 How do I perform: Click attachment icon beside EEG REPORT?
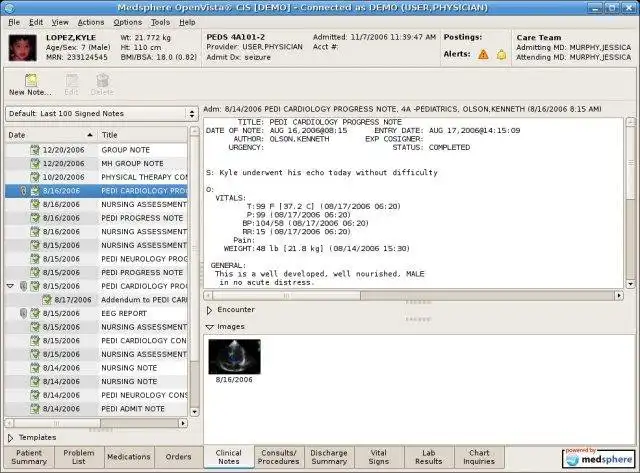[x=23, y=313]
